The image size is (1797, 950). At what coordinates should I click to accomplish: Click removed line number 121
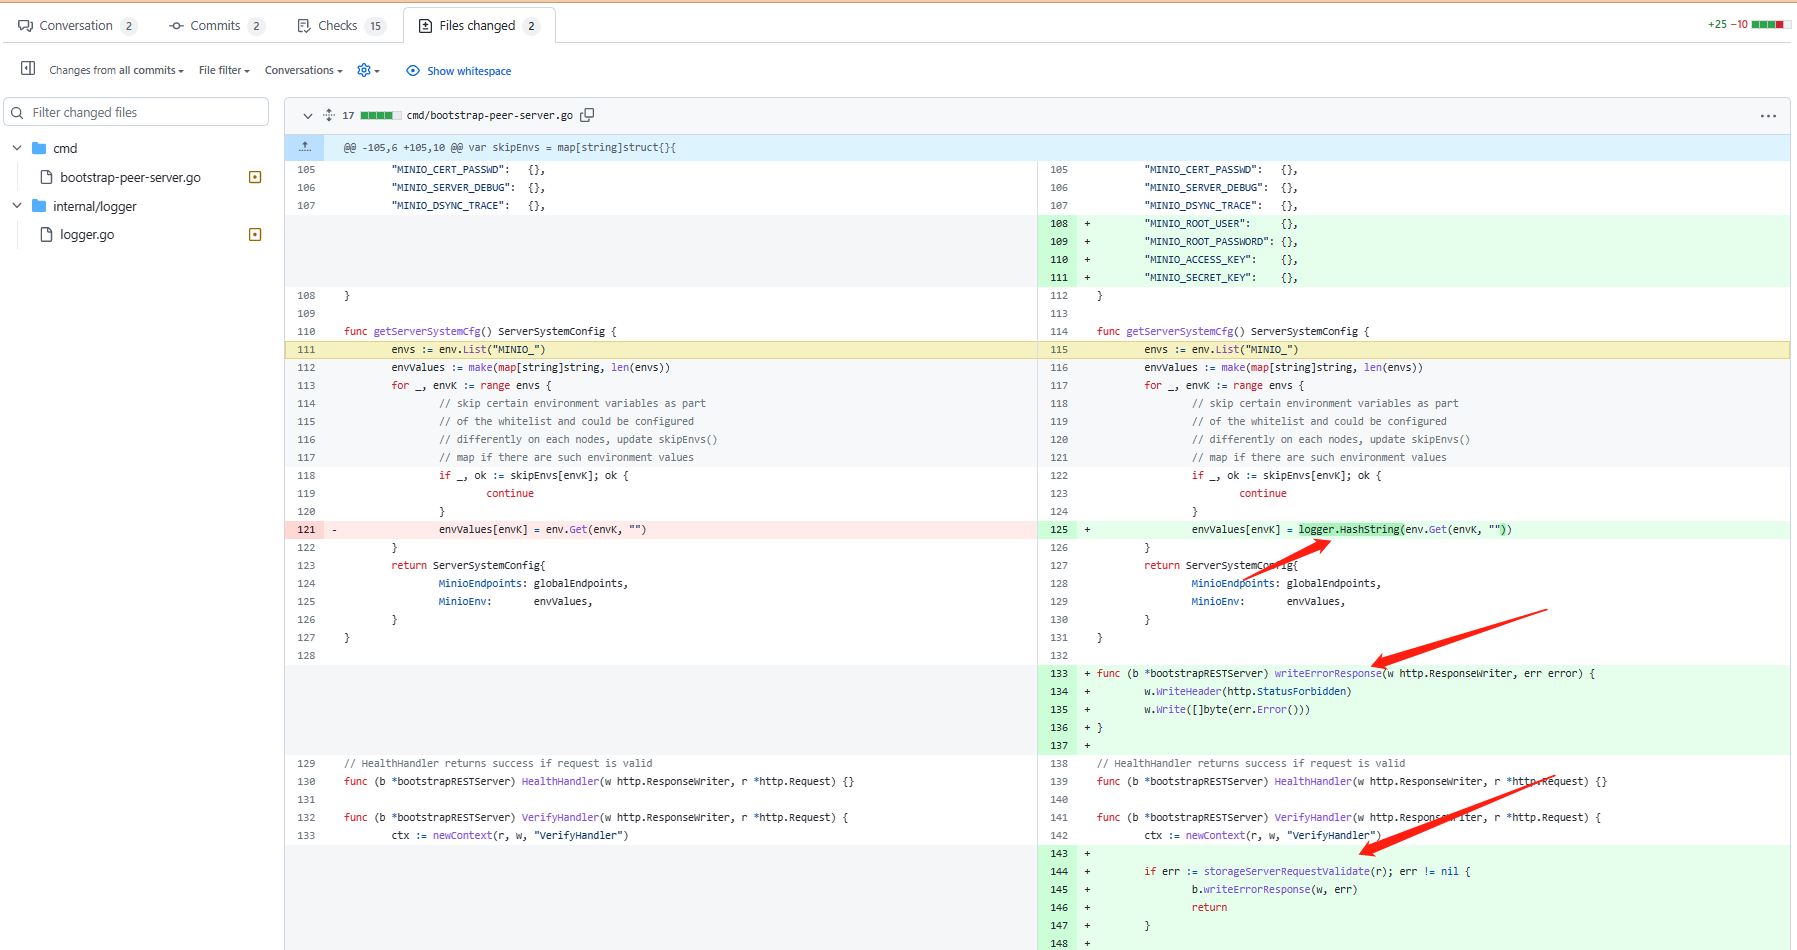tap(306, 529)
